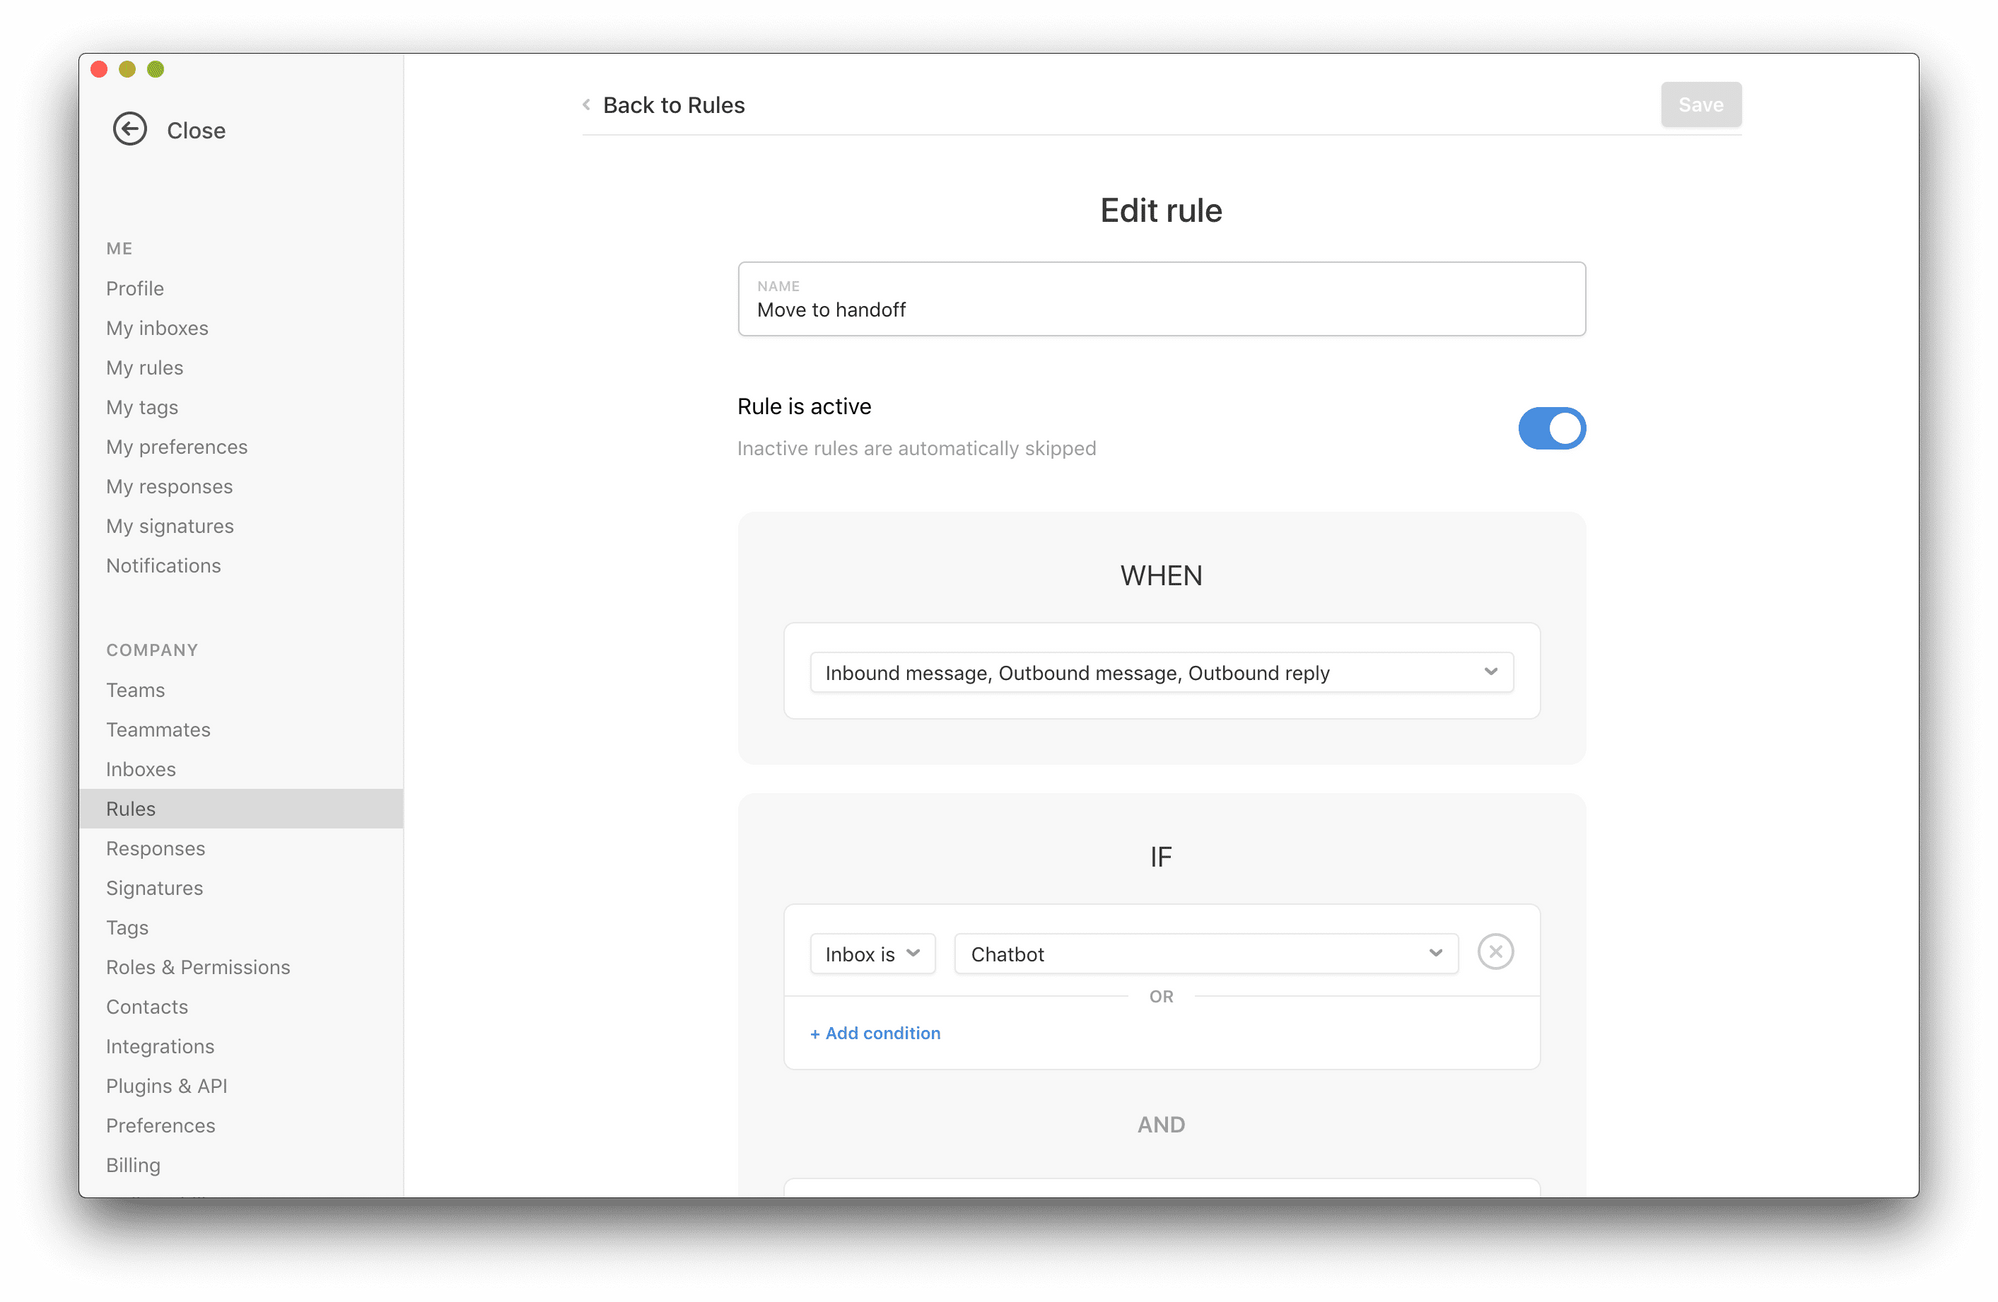Go to Teammates settings page
Image resolution: width=1998 pixels, height=1302 pixels.
click(158, 730)
